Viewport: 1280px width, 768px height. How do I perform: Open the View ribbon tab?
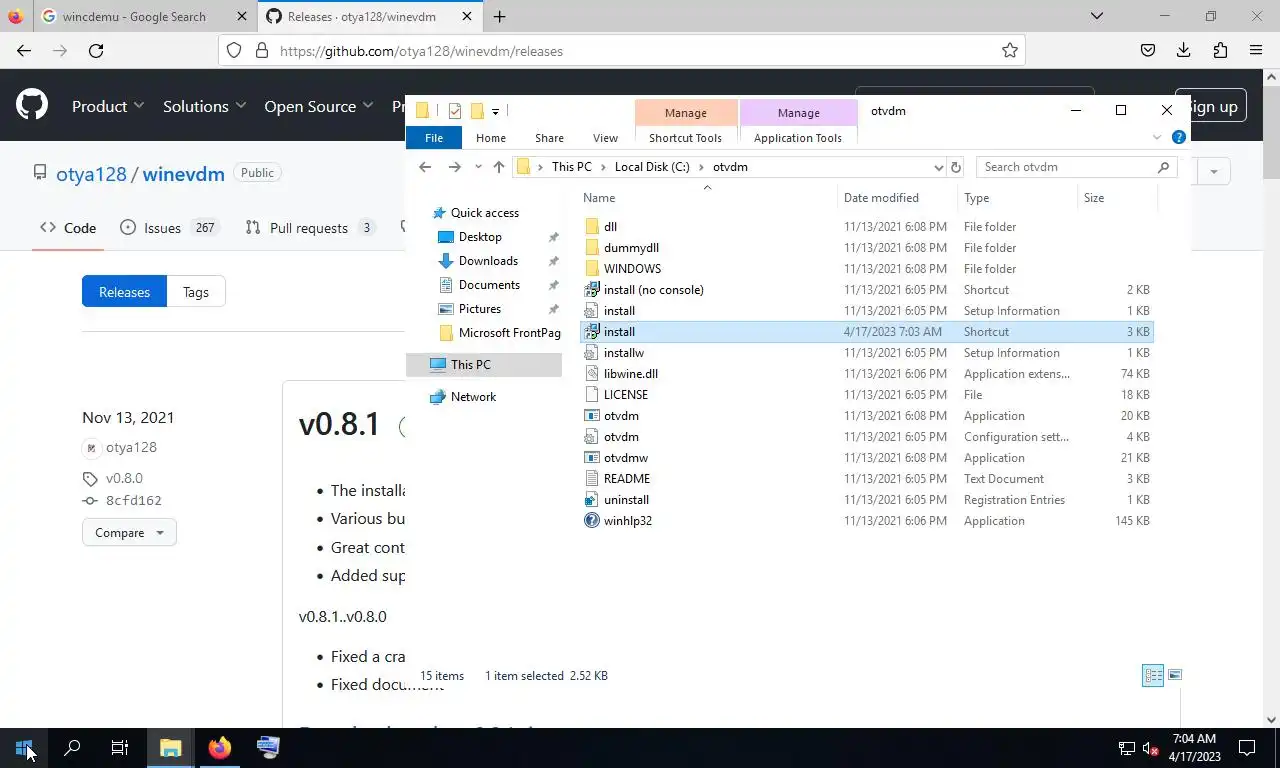[605, 137]
